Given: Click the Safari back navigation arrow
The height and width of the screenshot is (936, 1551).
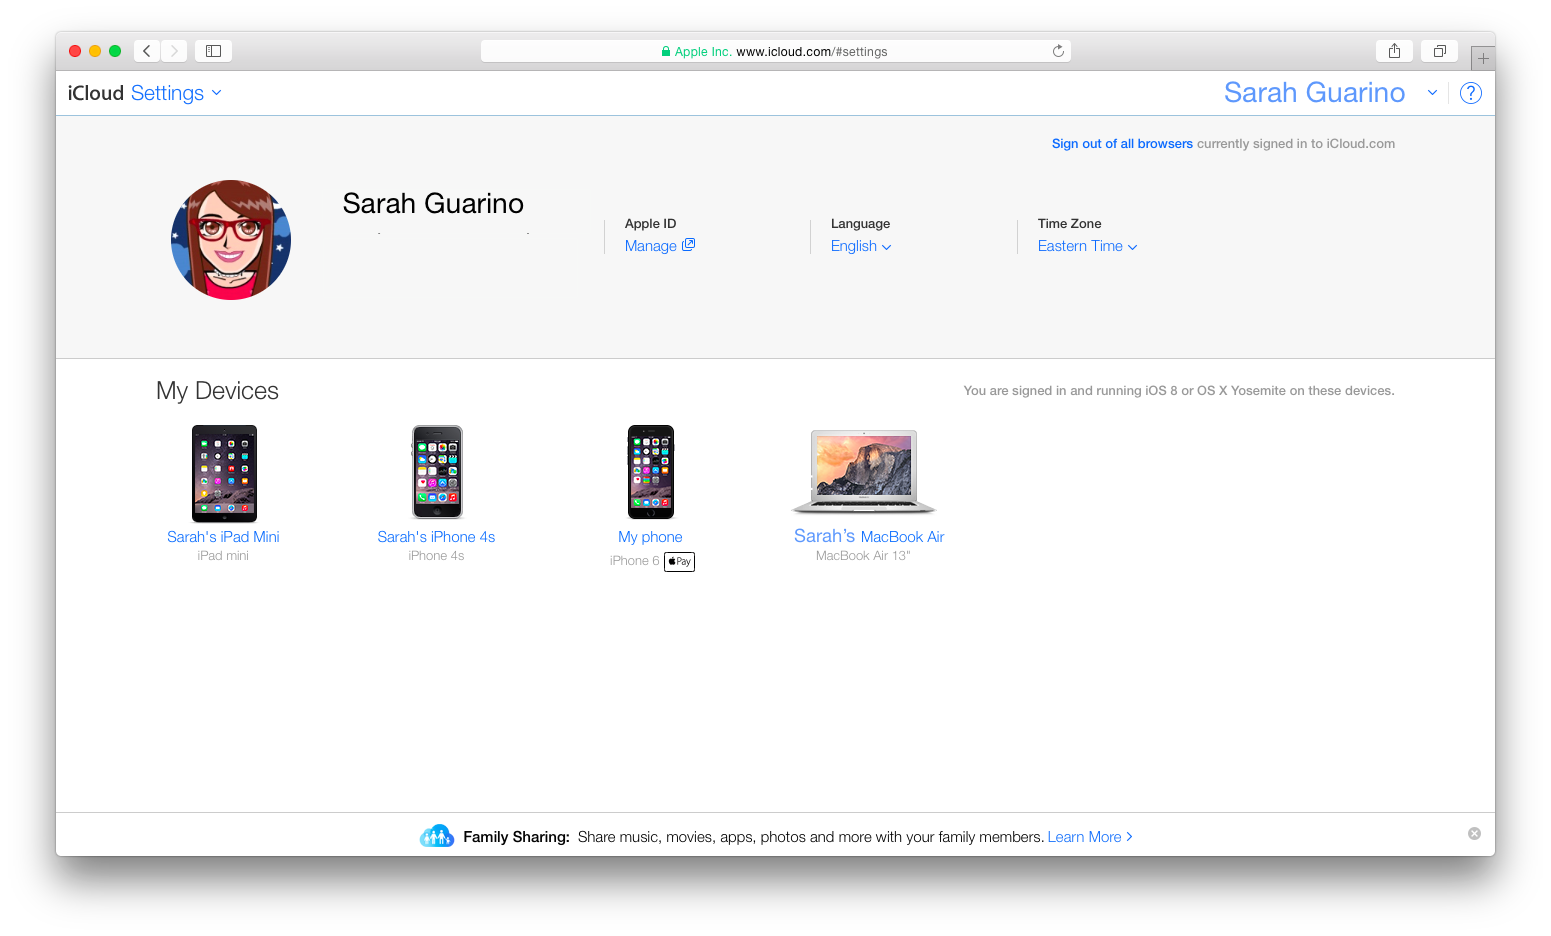Looking at the screenshot, I should tap(147, 51).
